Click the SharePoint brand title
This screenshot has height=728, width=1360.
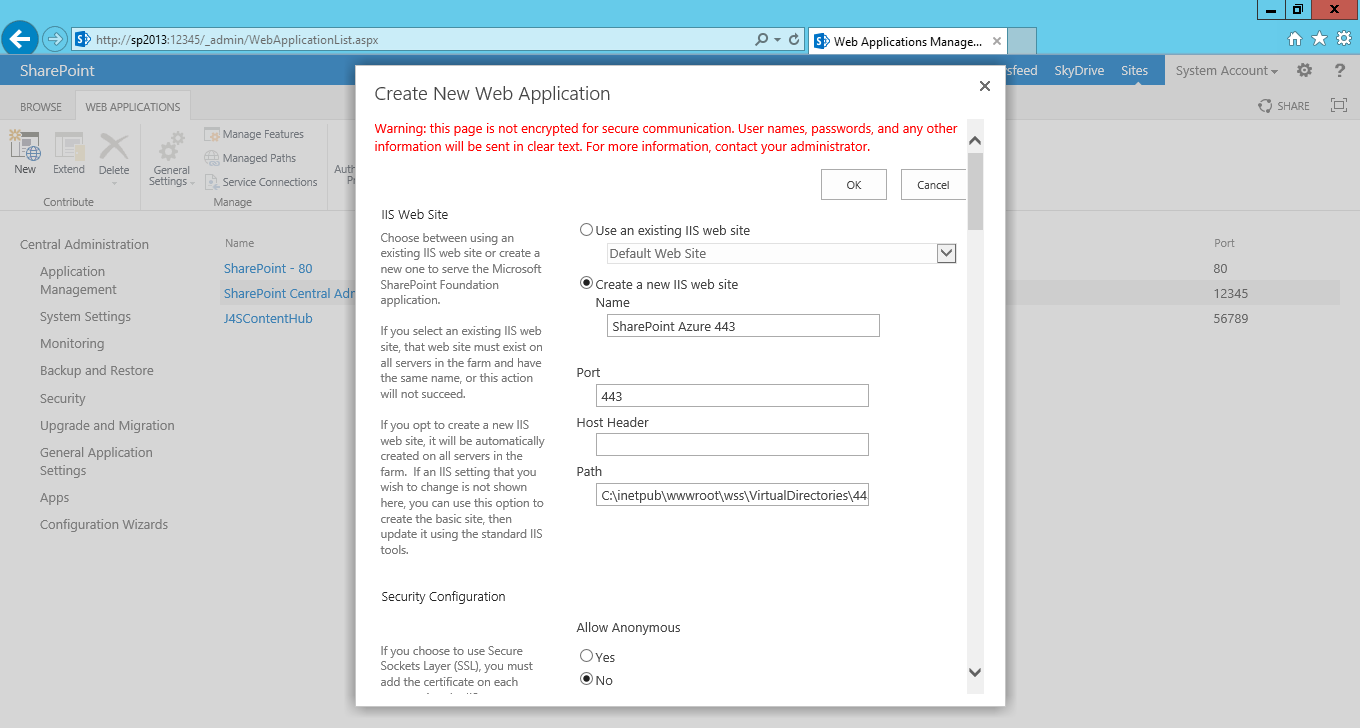coord(57,71)
